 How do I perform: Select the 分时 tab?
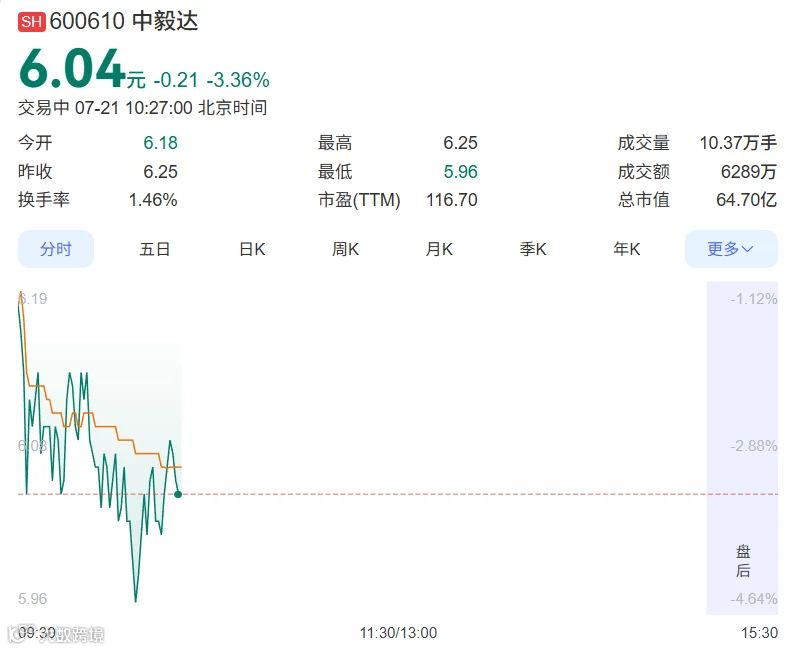(x=56, y=249)
